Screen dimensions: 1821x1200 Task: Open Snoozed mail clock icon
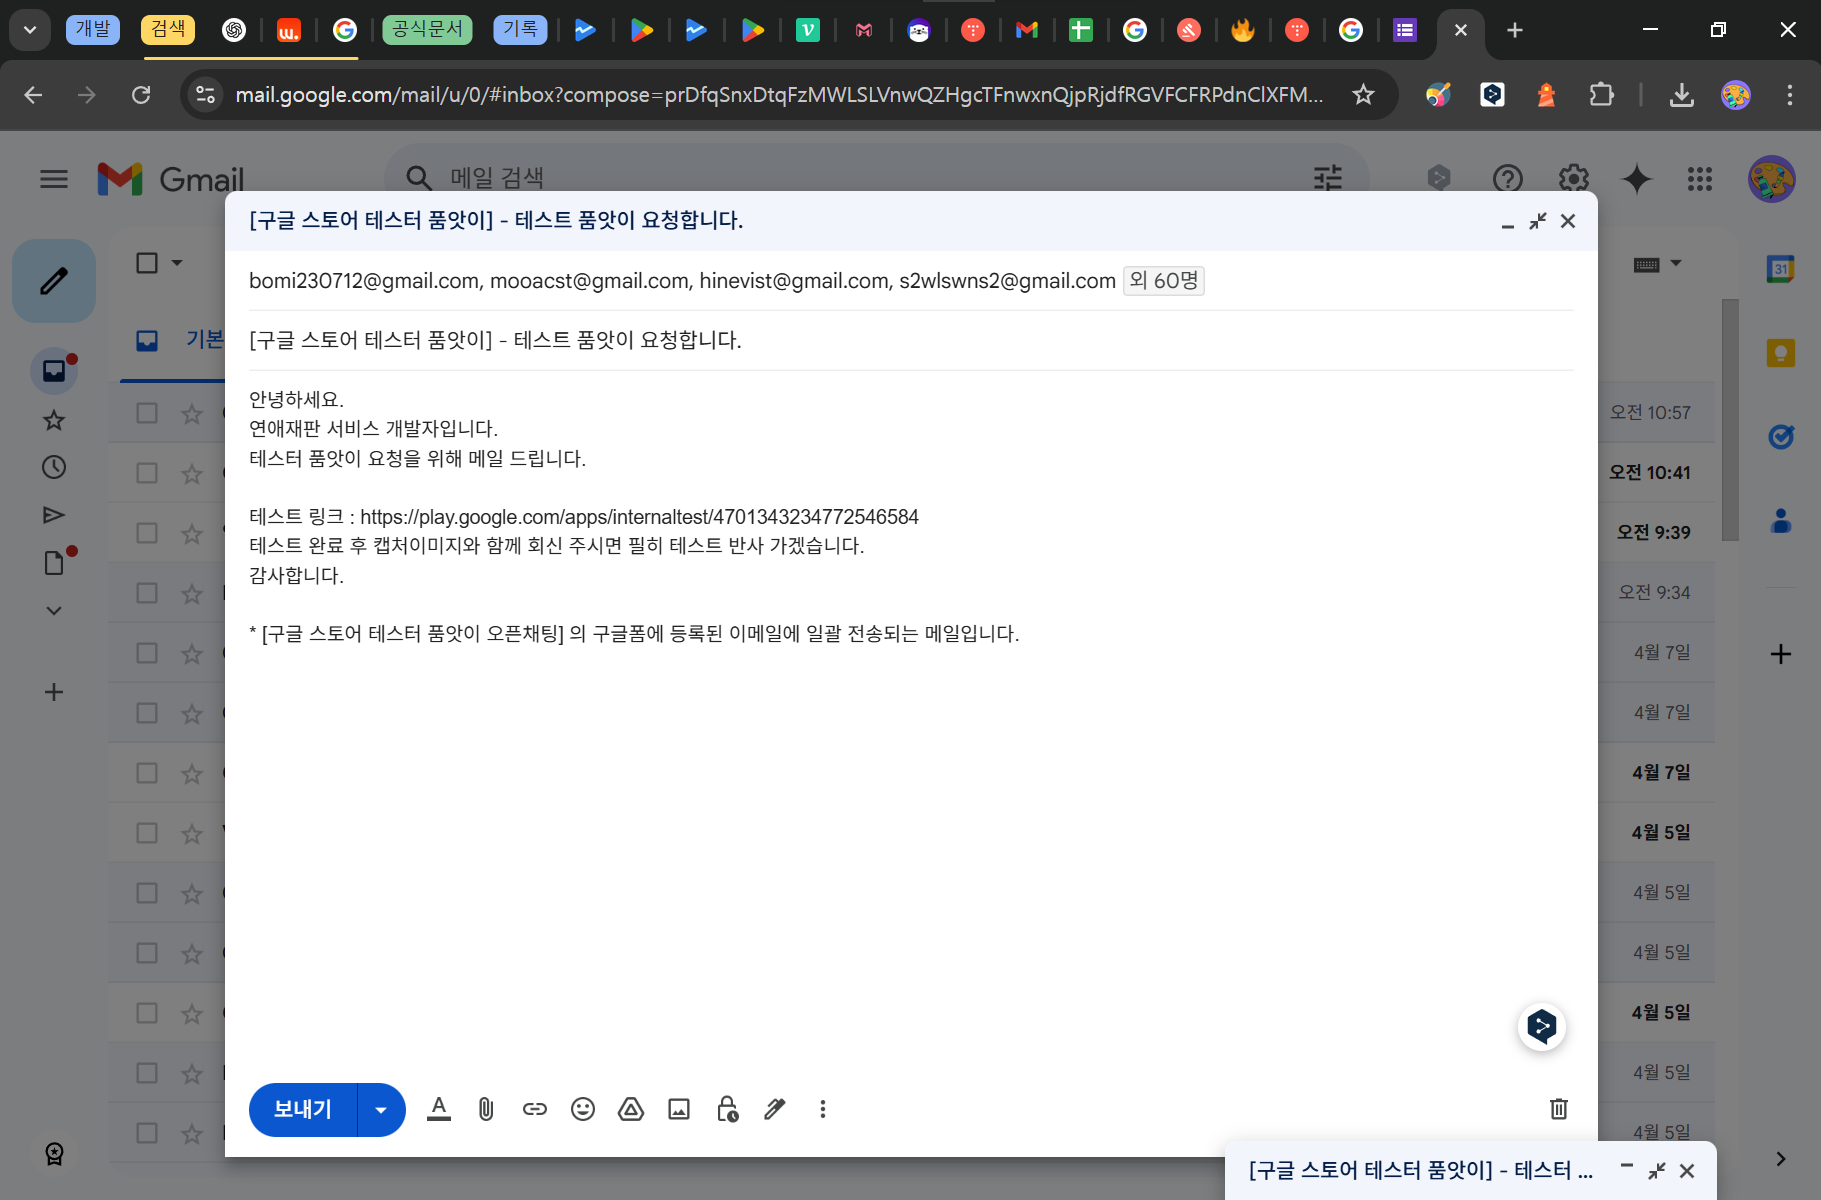click(x=54, y=467)
